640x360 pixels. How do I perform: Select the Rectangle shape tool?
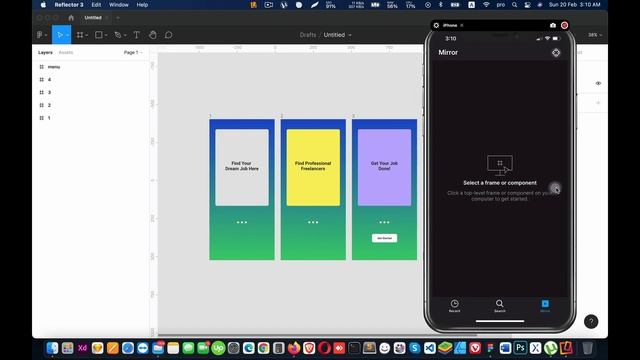98,35
